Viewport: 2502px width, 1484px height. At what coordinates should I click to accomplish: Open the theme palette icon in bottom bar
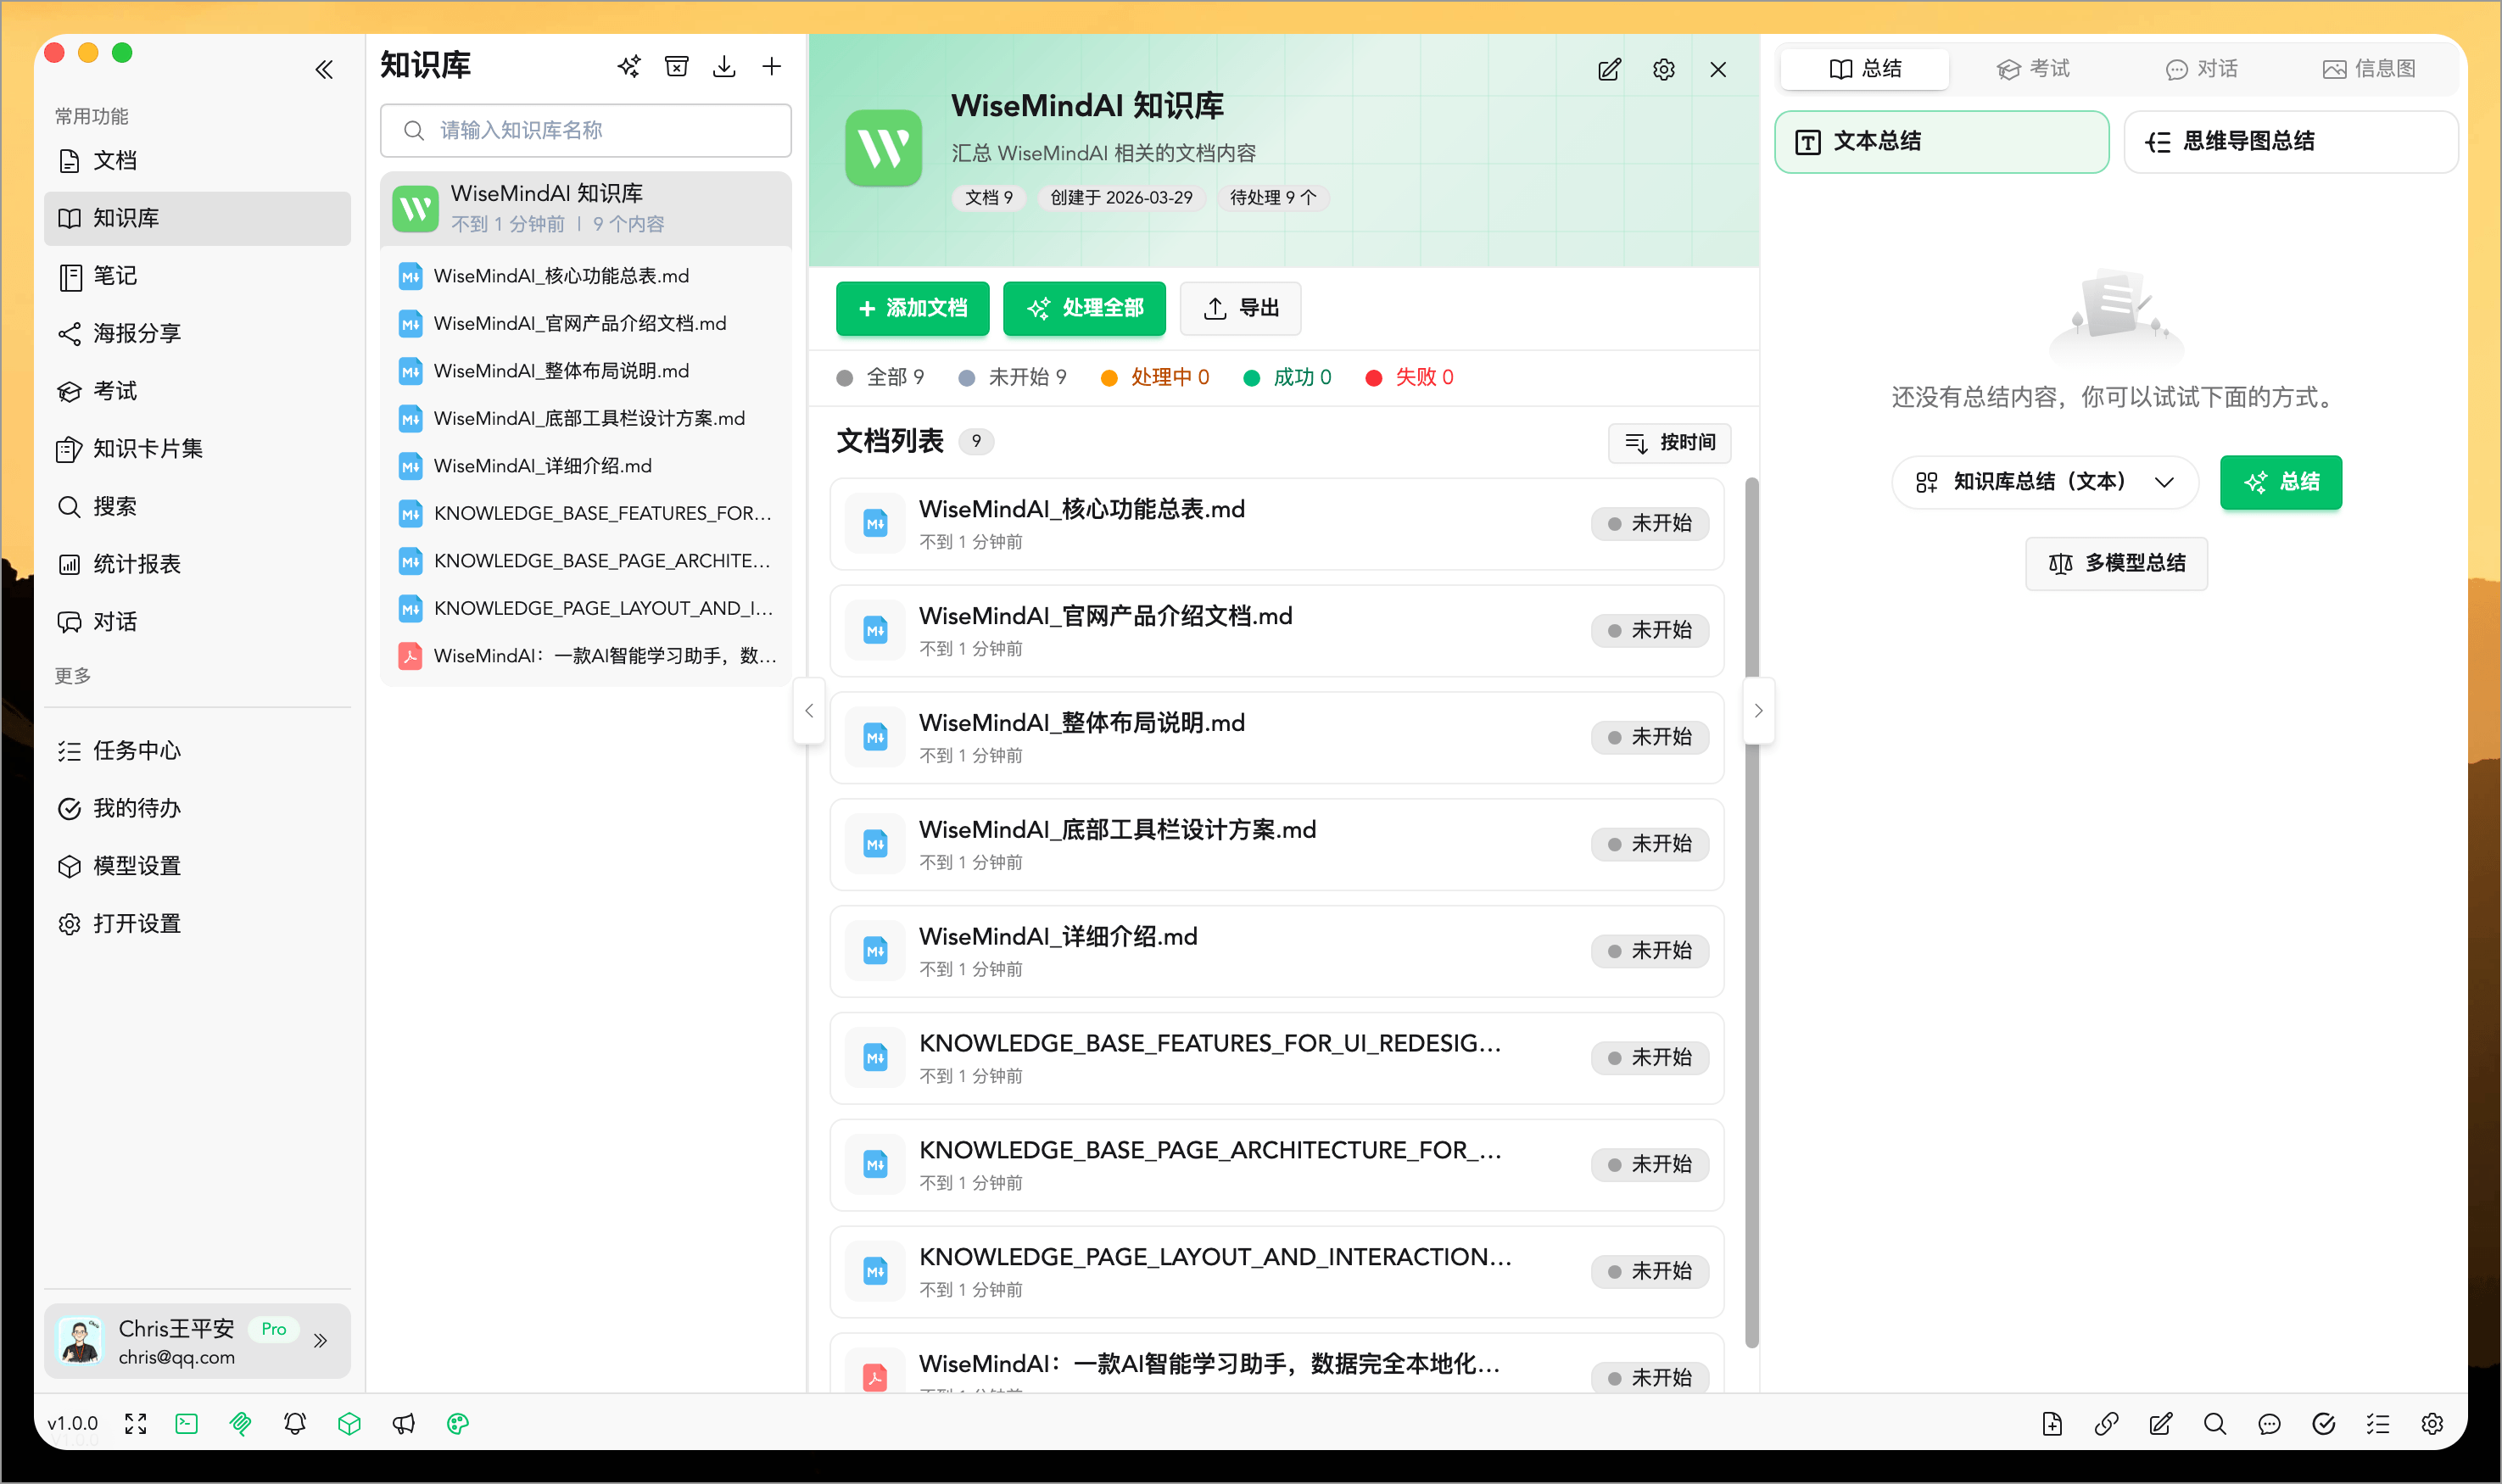pyautogui.click(x=458, y=1423)
